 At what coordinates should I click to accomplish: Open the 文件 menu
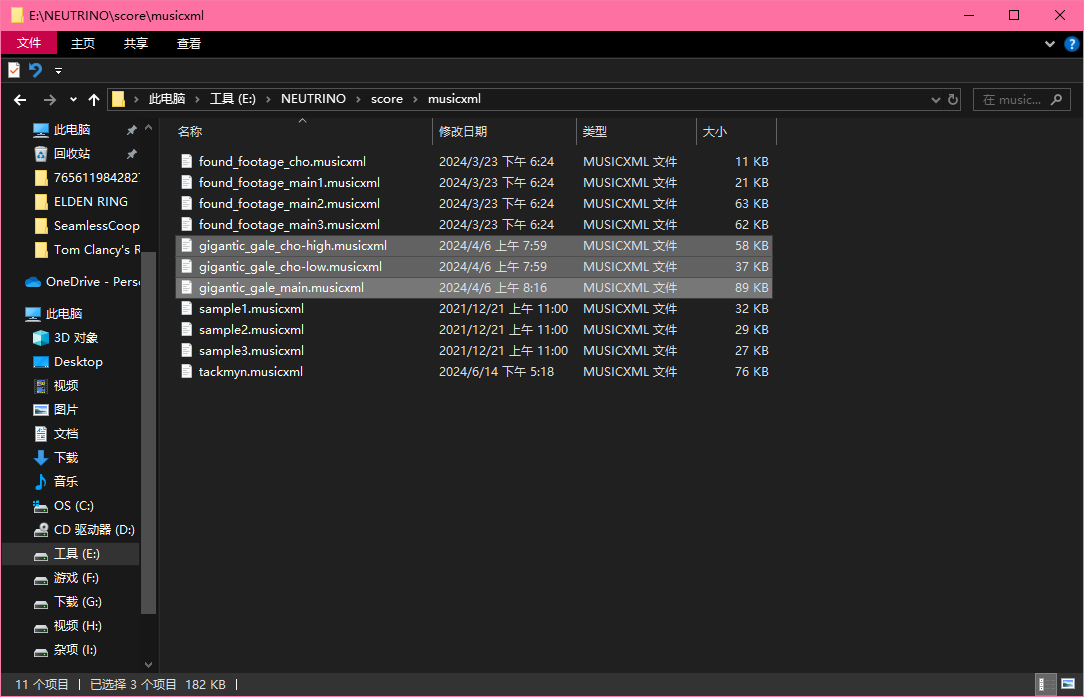[29, 43]
